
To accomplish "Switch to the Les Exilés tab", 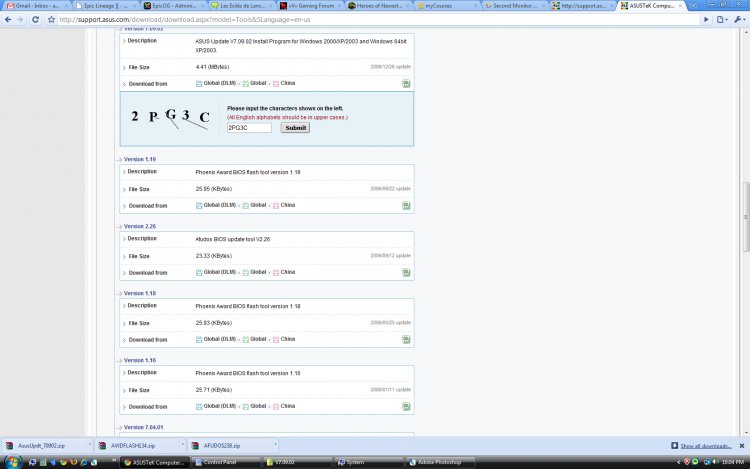I will [x=242, y=6].
